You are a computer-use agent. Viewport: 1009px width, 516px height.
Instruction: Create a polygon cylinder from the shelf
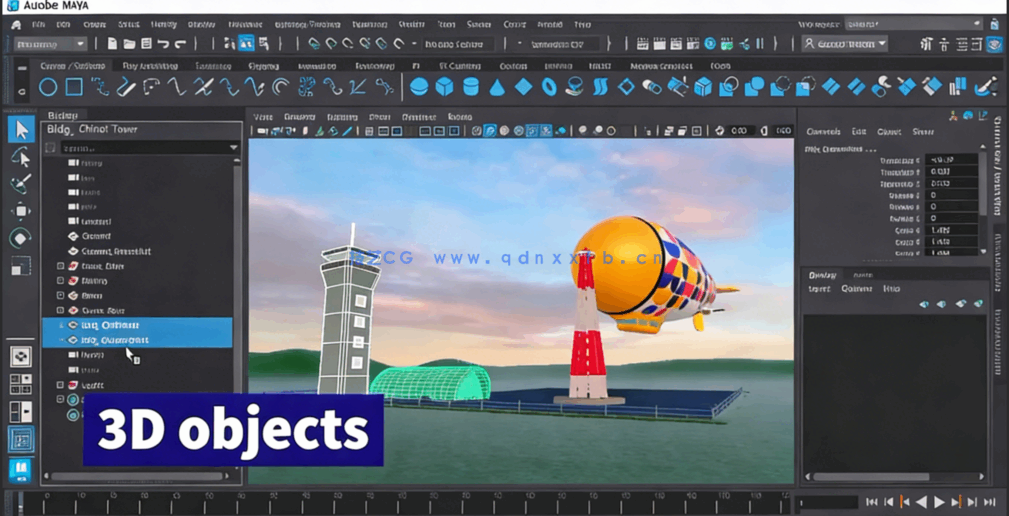(471, 87)
